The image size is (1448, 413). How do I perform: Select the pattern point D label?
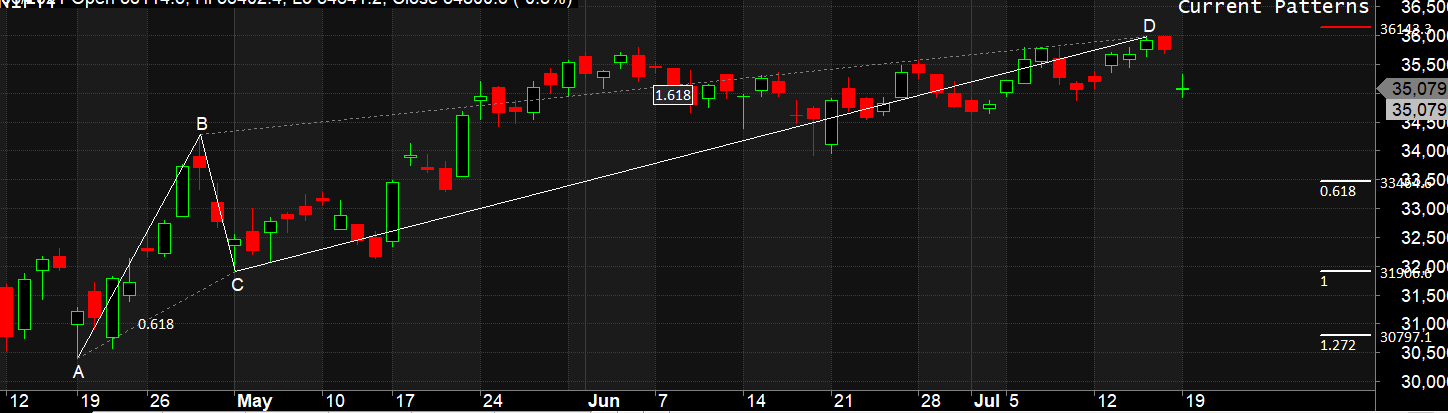tap(1149, 25)
